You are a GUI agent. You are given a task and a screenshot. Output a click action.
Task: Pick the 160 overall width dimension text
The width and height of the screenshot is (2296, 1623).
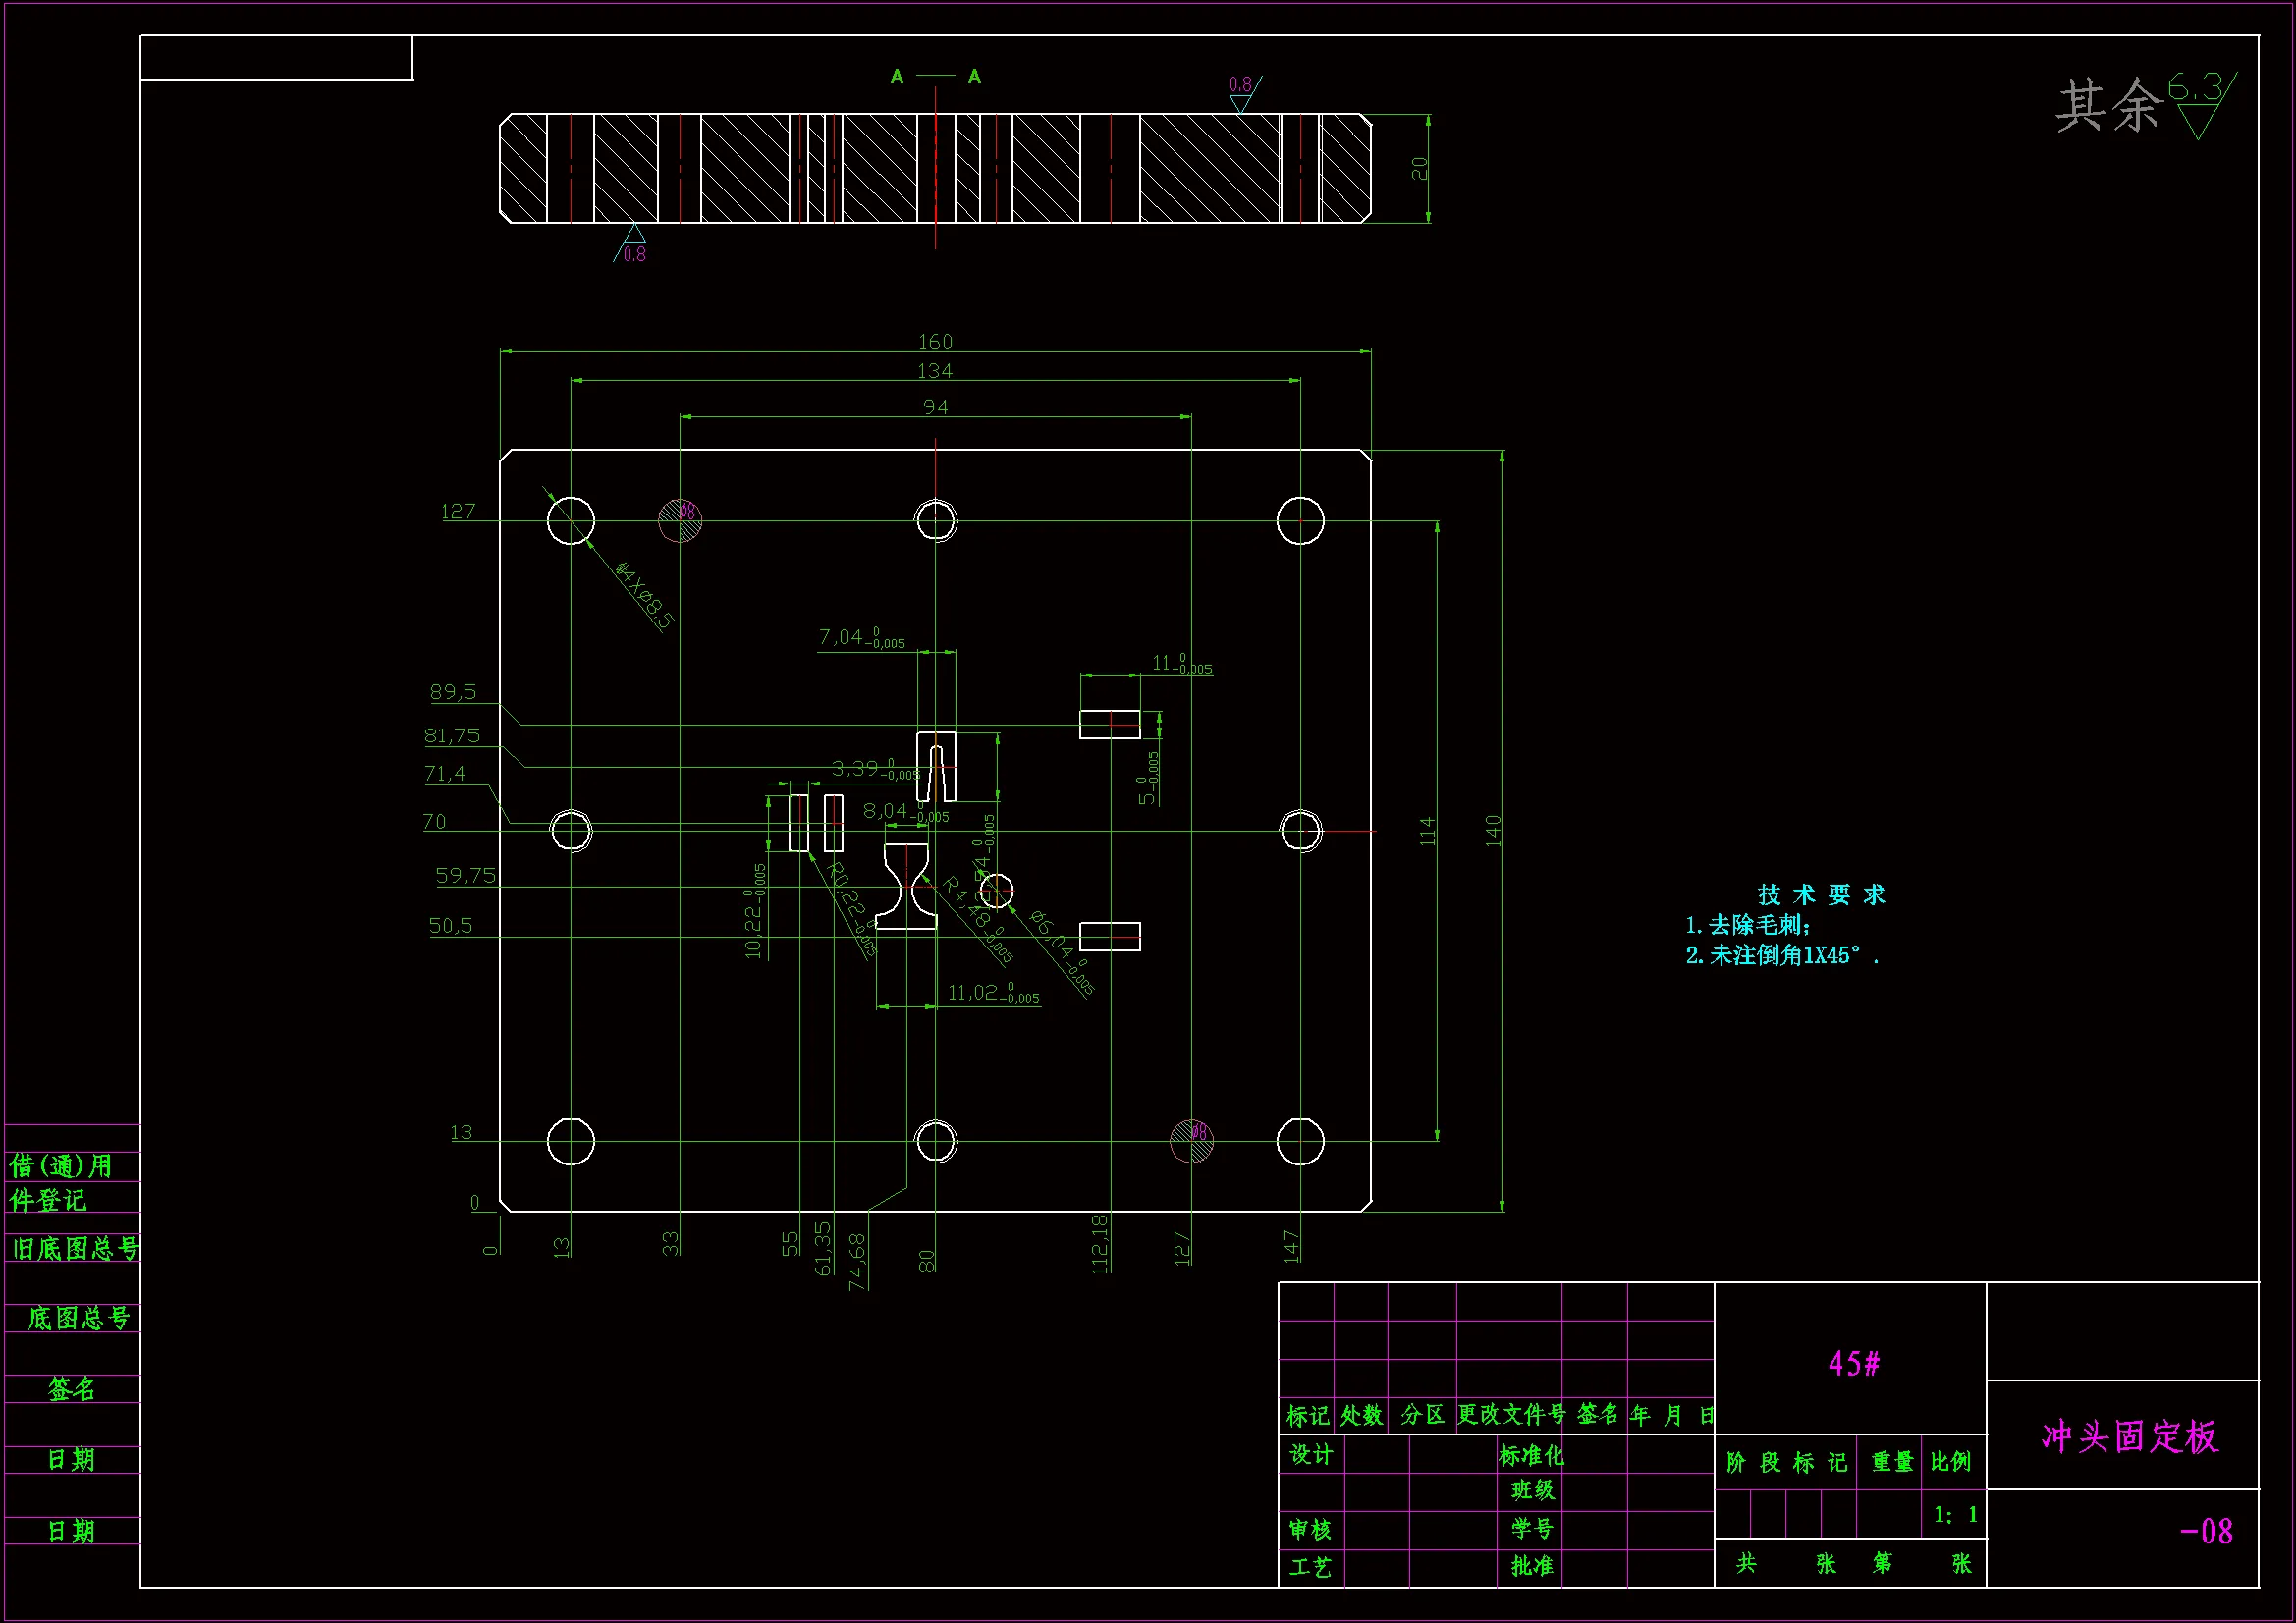[x=935, y=341]
